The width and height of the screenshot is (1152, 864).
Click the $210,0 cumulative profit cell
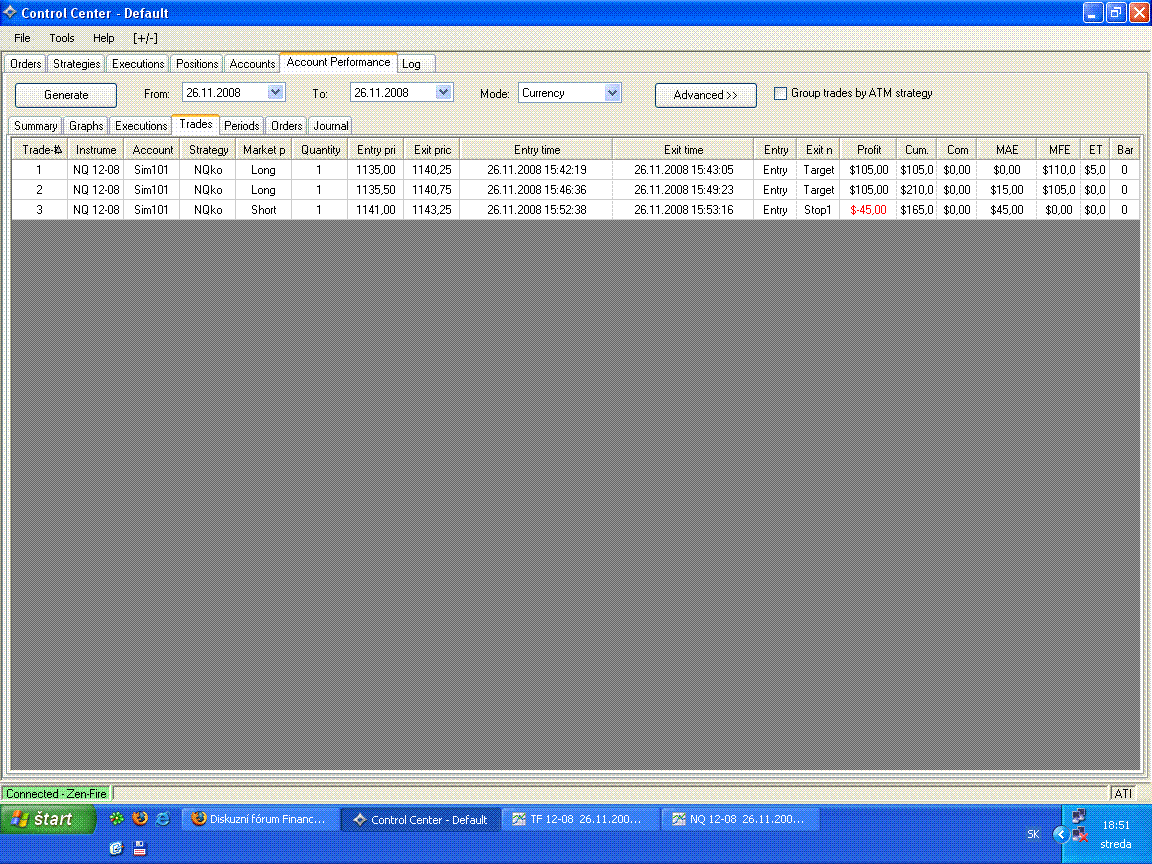(917, 190)
